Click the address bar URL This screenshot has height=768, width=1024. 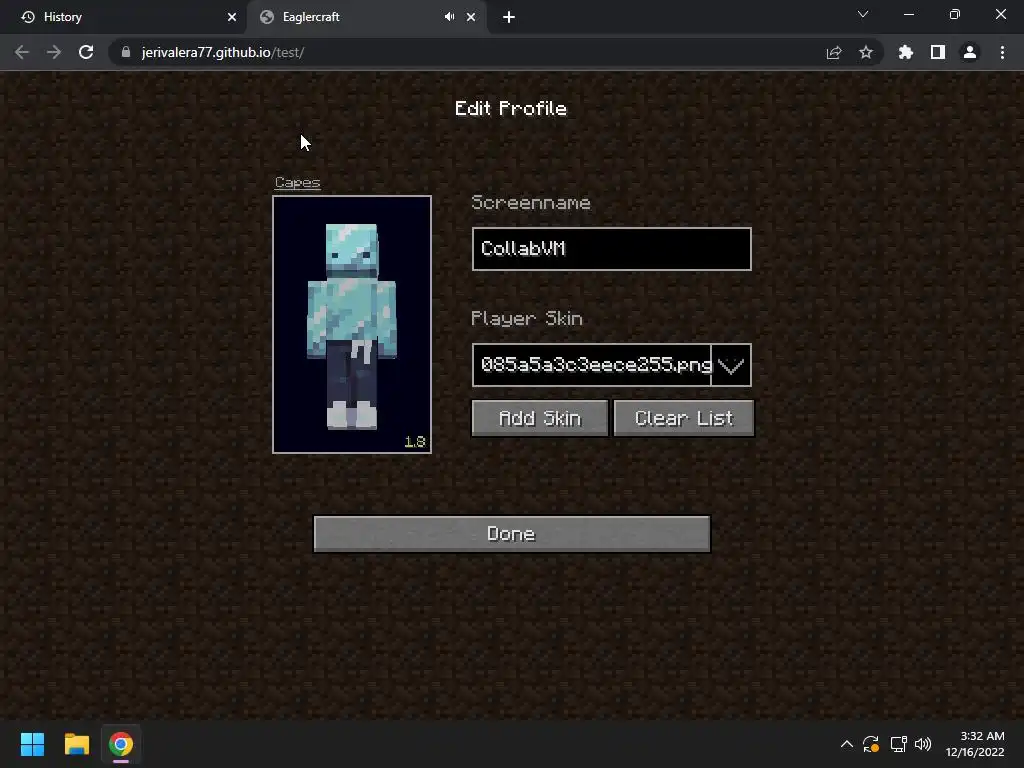pos(223,52)
